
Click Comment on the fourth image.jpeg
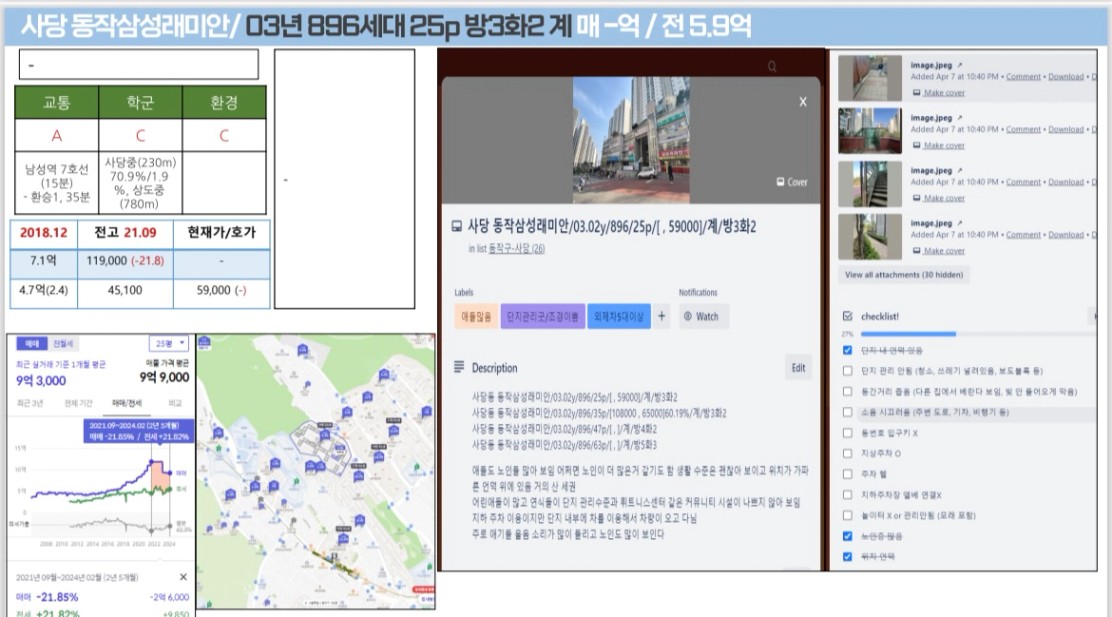tap(1023, 235)
